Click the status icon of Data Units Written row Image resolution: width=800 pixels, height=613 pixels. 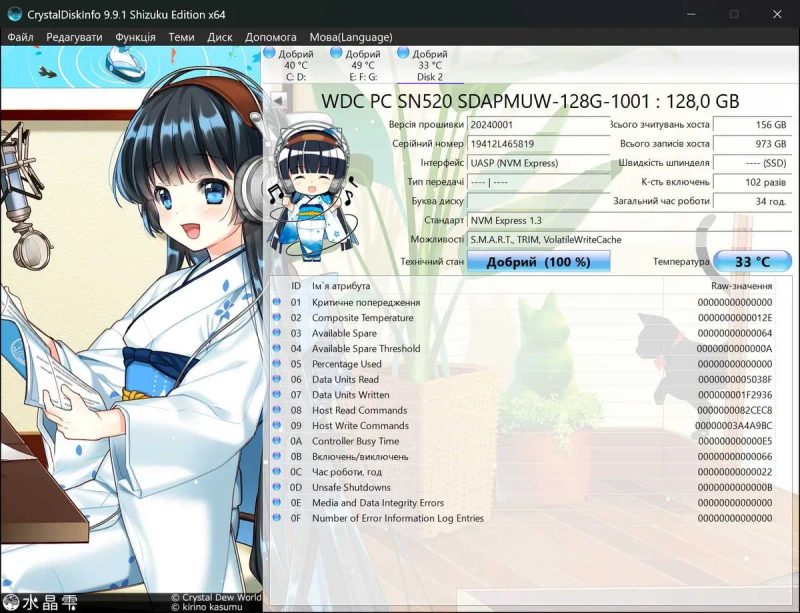[x=277, y=394]
